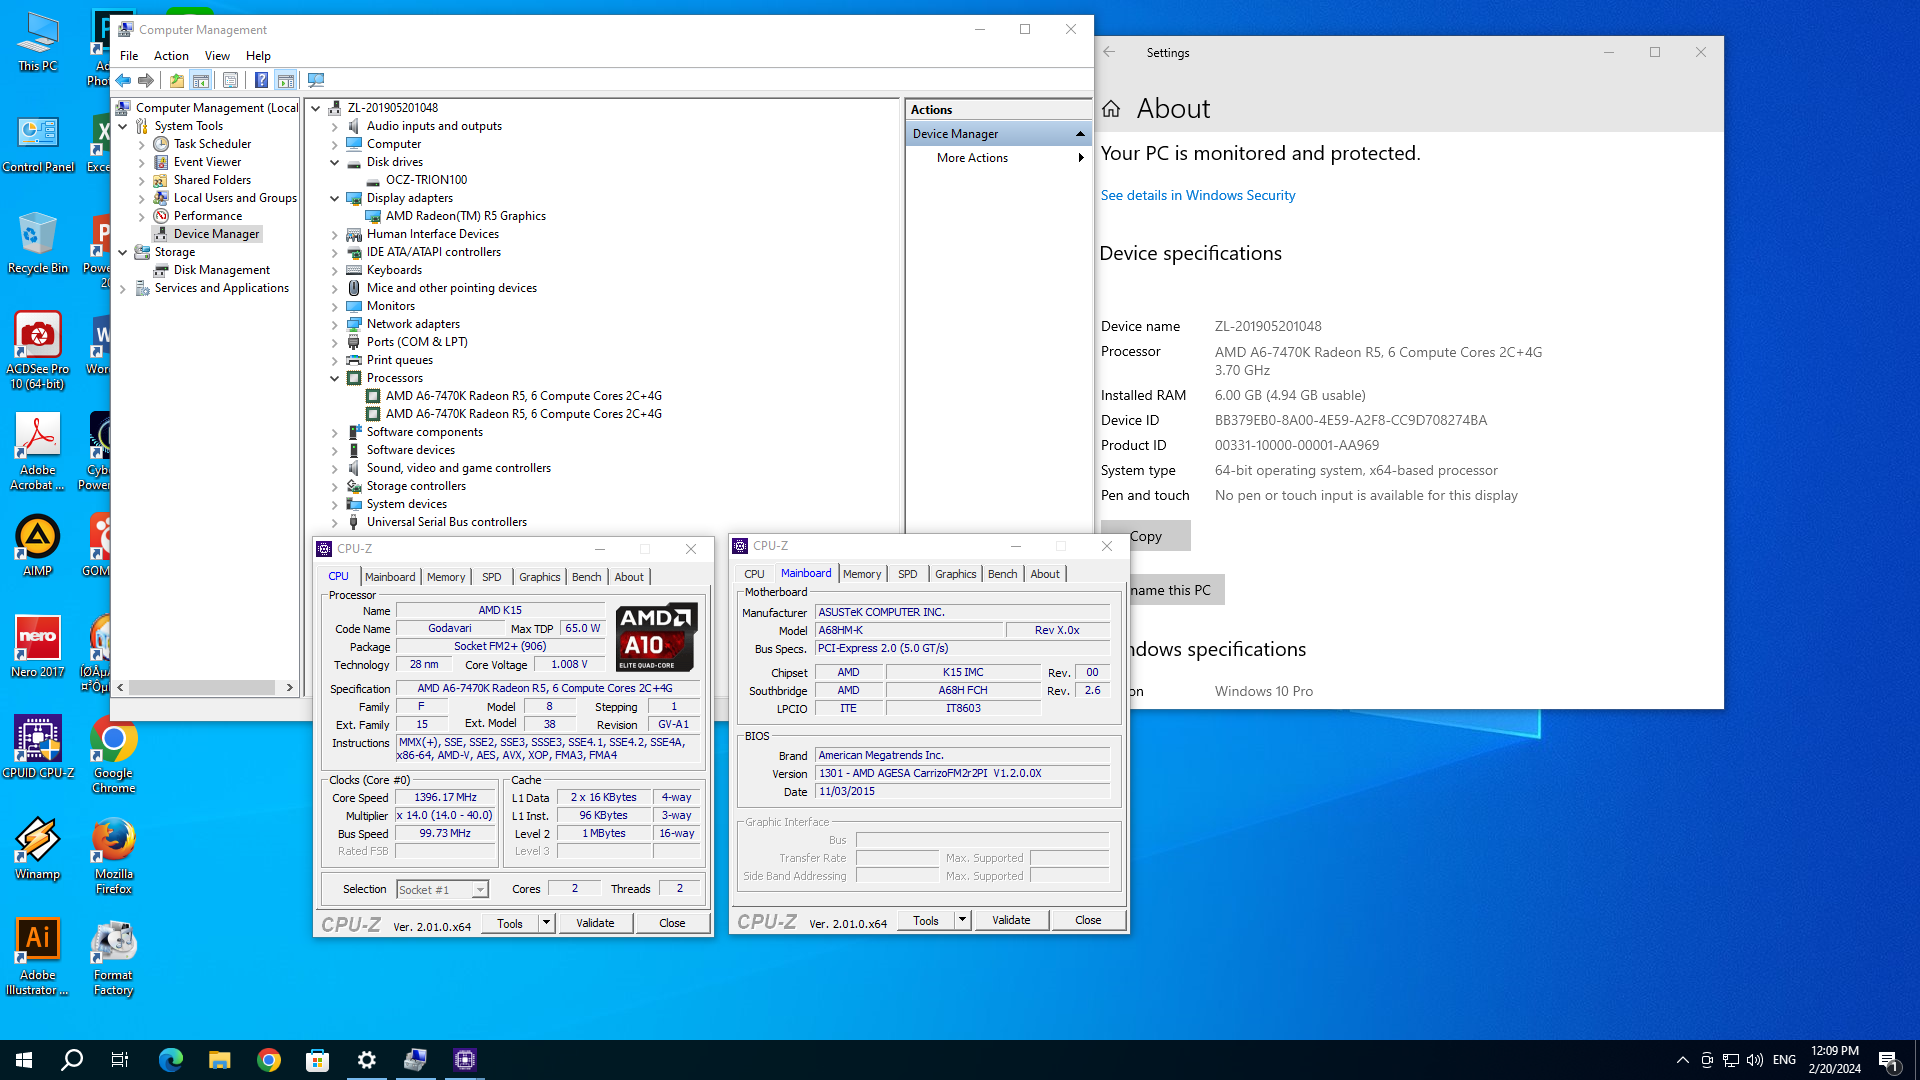Select the Winamp desktop icon
1920x1080 pixels.
coord(38,849)
